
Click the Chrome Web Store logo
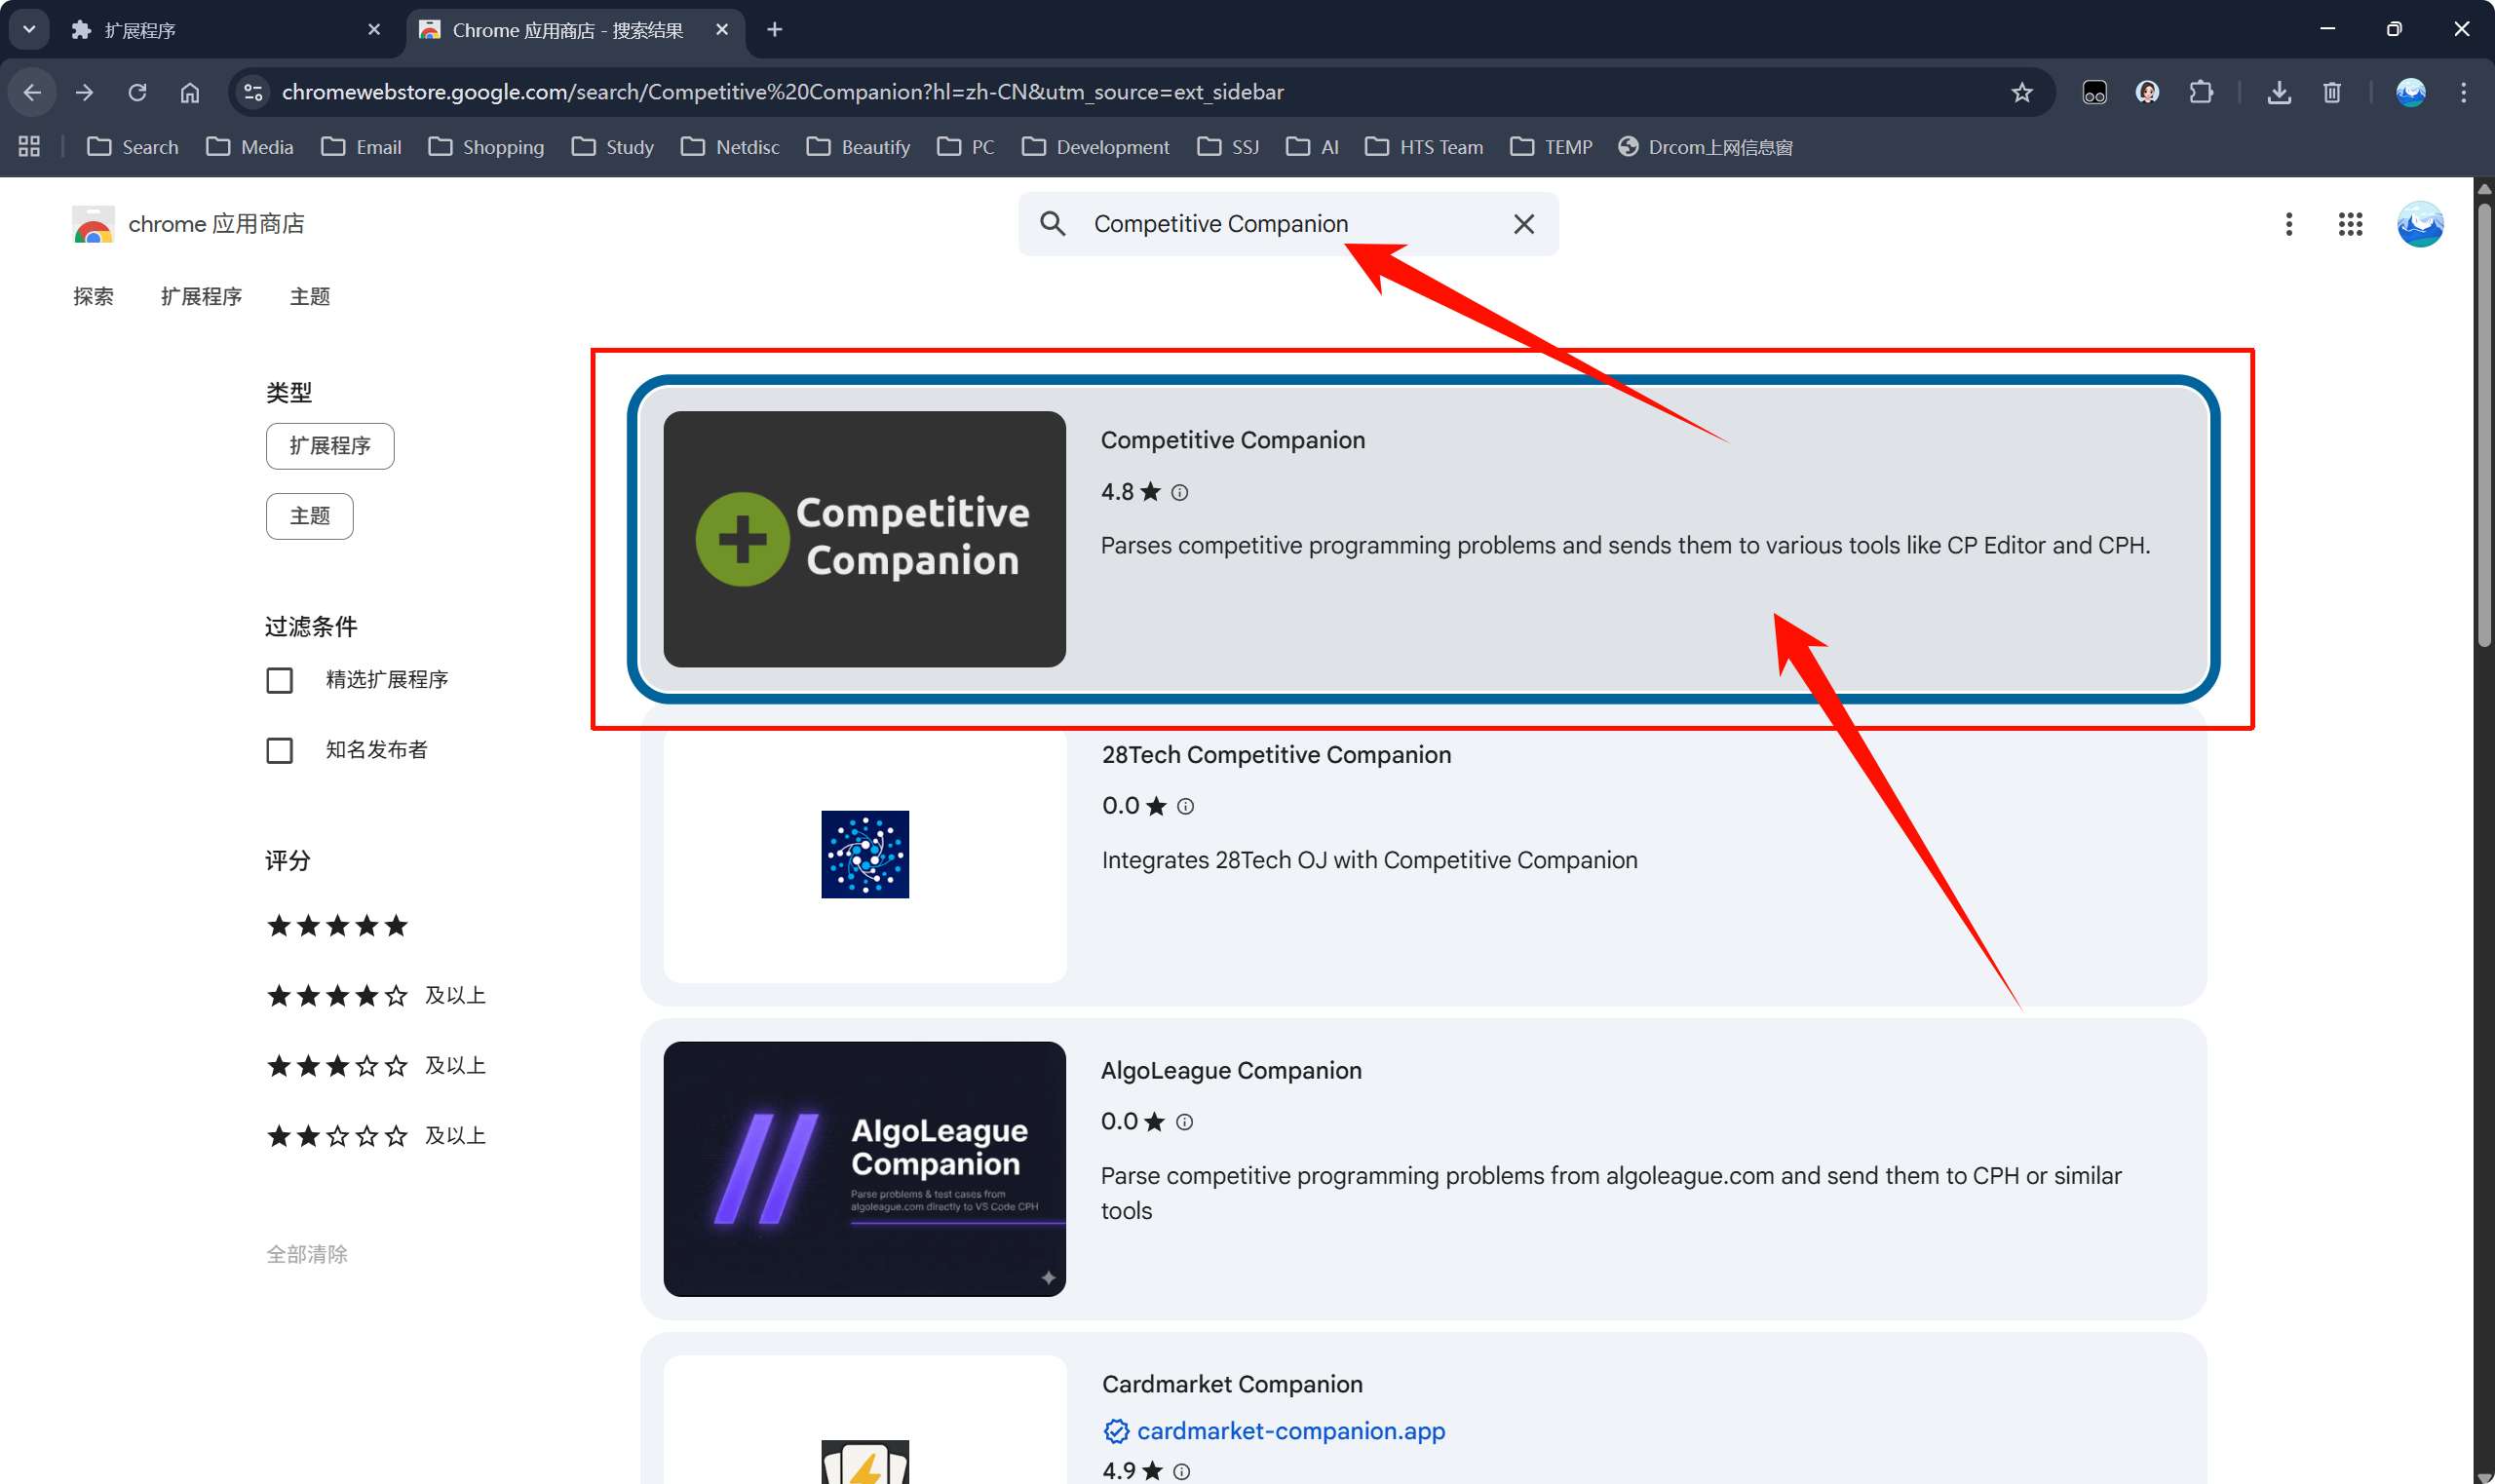pyautogui.click(x=94, y=224)
